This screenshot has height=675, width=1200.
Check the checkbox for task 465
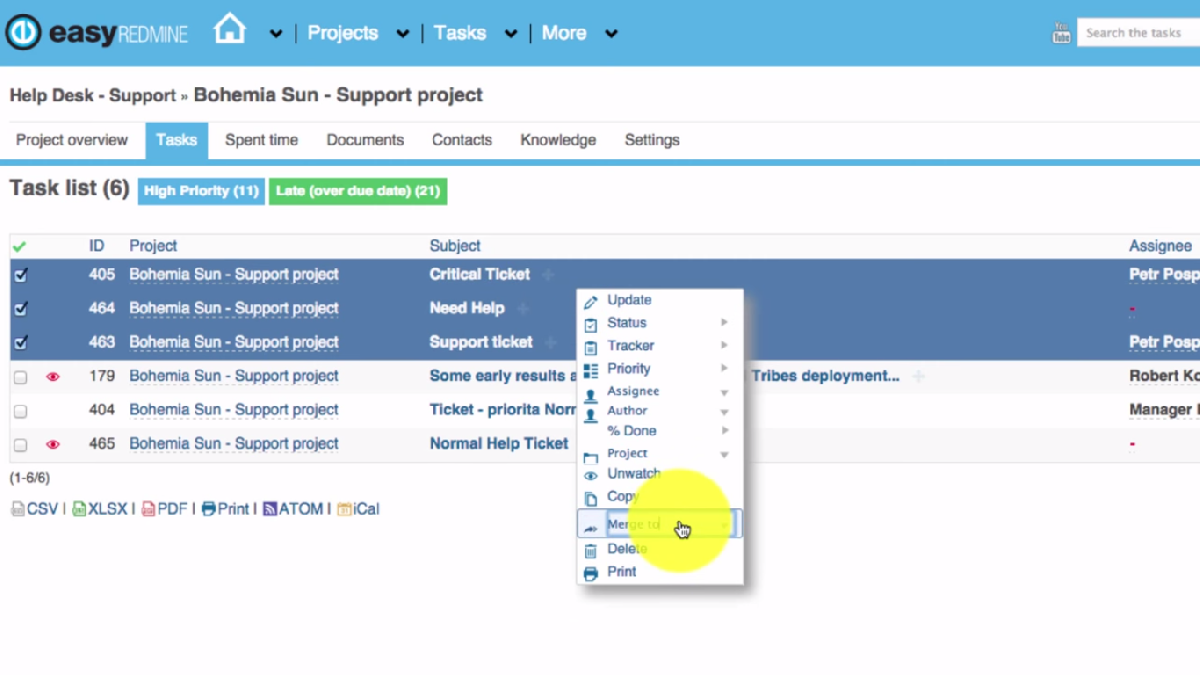[20, 445]
